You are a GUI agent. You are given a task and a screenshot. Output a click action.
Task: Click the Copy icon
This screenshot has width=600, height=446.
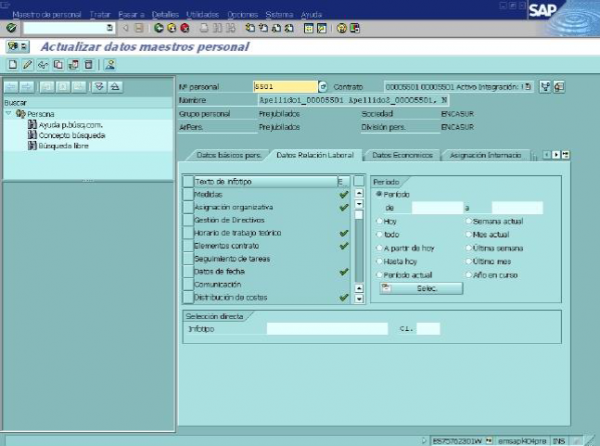point(58,65)
